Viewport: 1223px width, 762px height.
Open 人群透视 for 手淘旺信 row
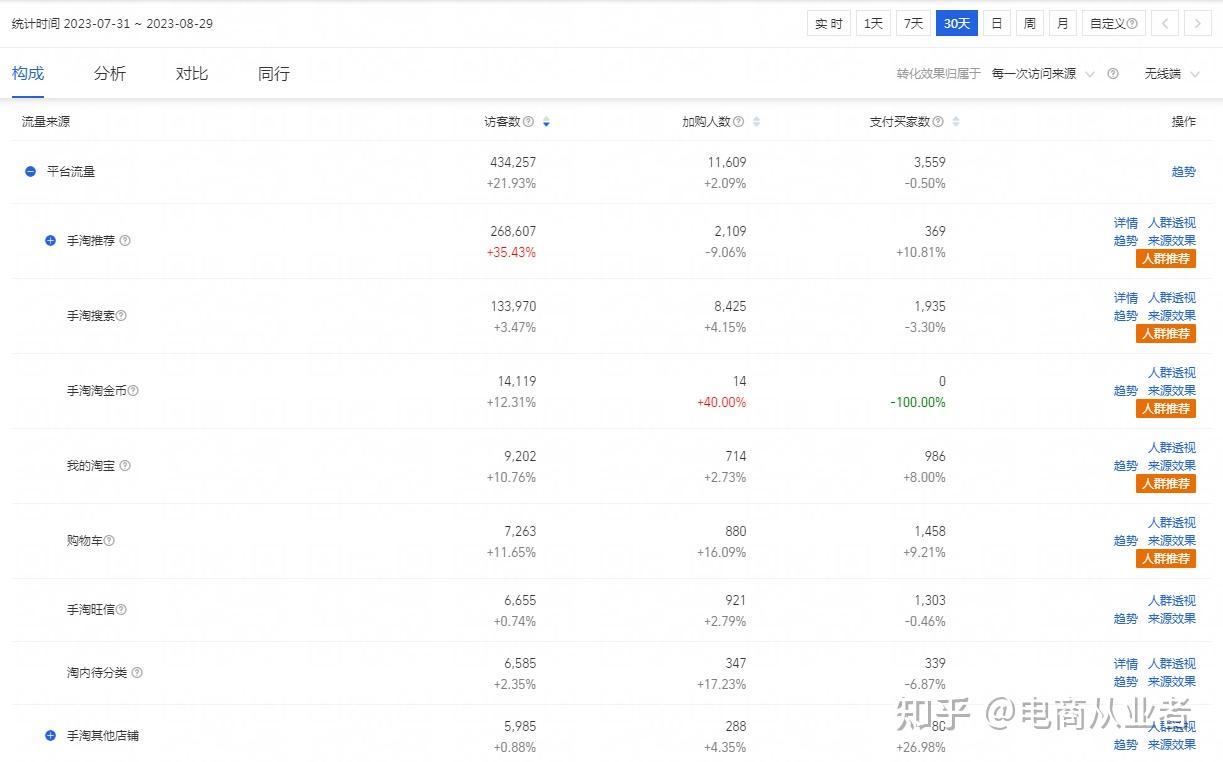1171,601
